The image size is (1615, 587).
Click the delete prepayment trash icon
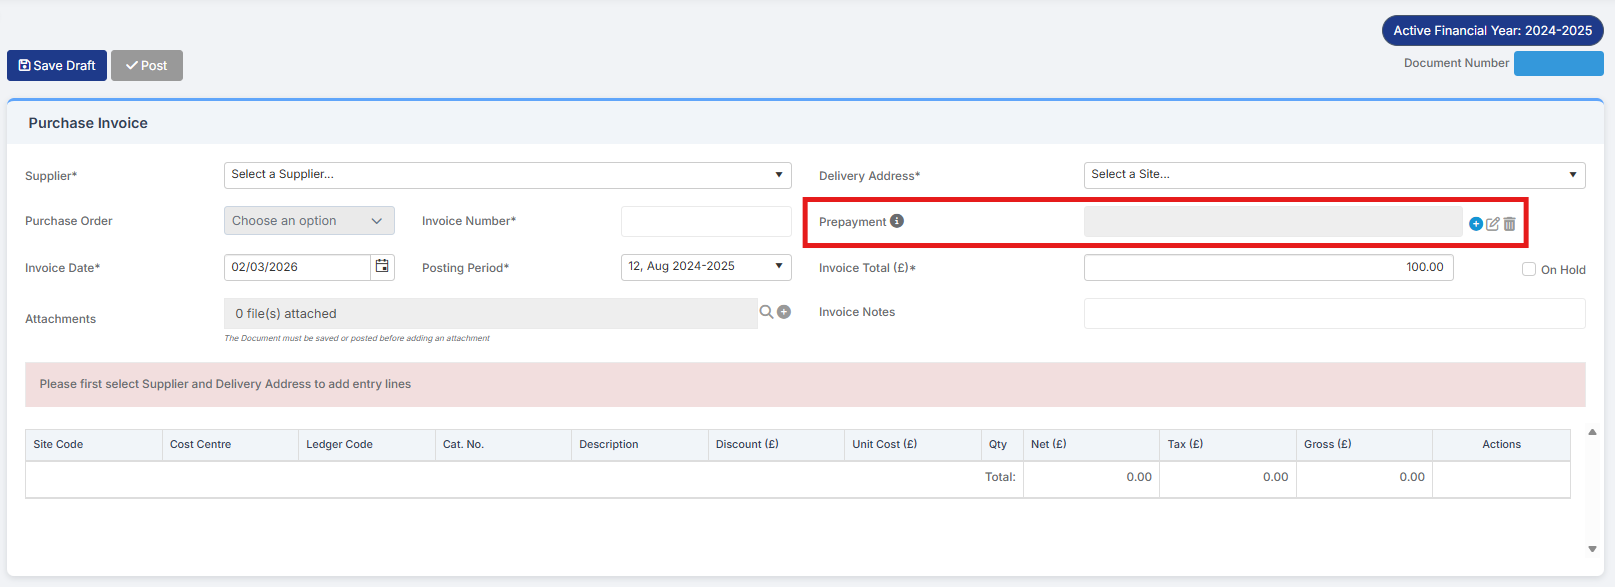click(1510, 224)
